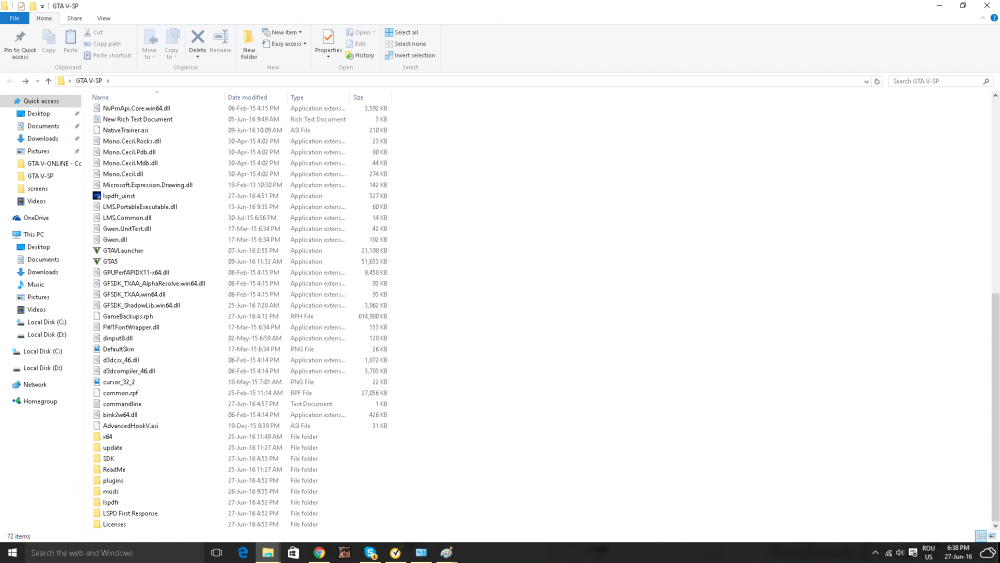Click Invert selection in ribbon
Viewport: 1000px width, 563px height.
click(410, 55)
